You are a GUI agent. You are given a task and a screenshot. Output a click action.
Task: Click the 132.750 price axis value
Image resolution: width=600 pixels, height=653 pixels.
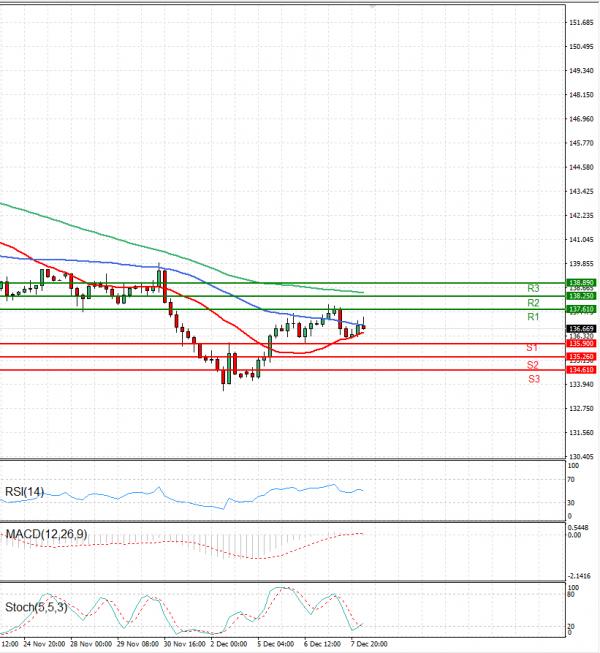point(581,409)
